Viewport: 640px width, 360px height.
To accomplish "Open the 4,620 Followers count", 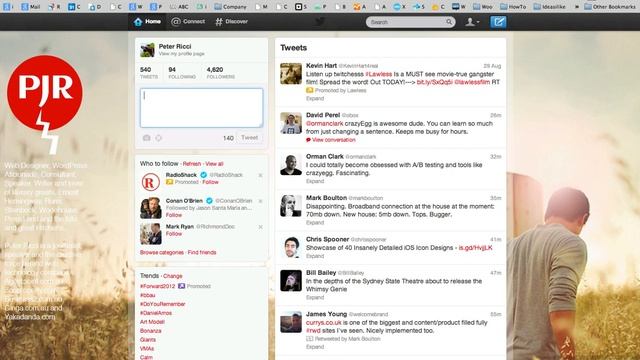I will click(x=220, y=73).
